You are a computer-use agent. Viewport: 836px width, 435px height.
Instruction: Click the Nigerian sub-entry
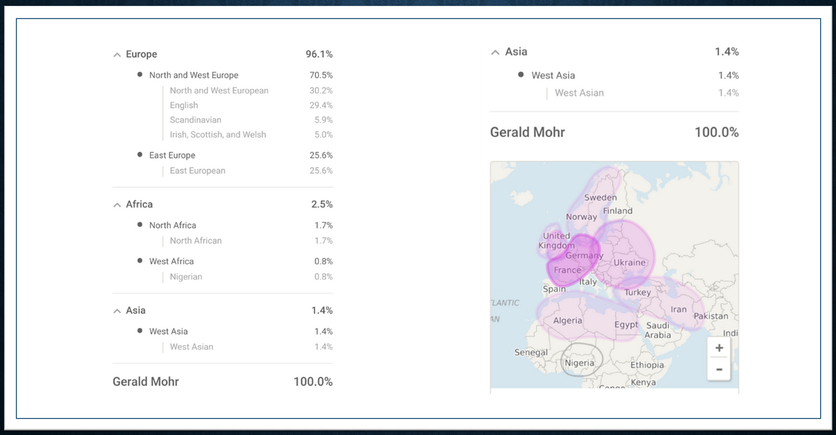coord(186,277)
